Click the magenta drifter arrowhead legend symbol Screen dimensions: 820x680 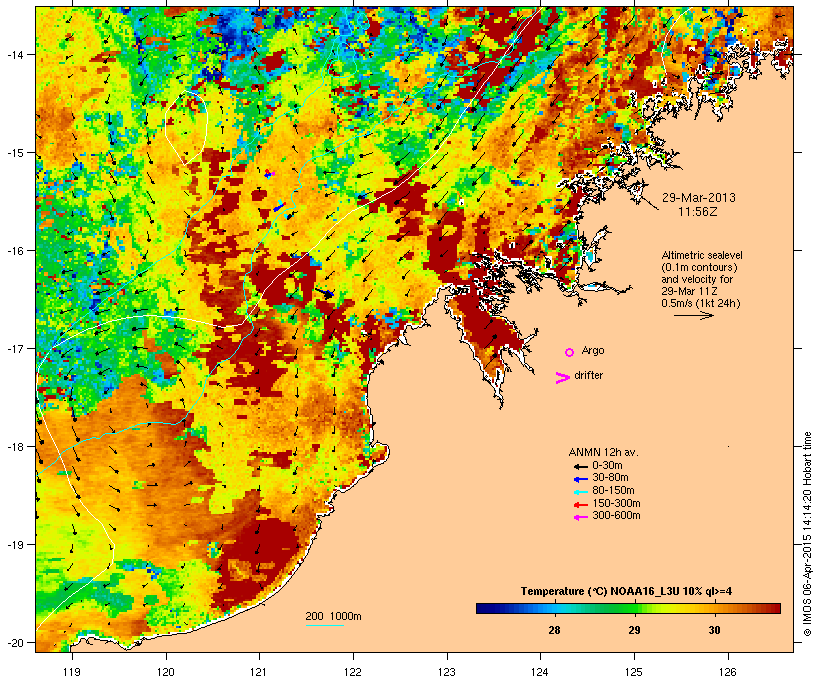click(x=562, y=378)
